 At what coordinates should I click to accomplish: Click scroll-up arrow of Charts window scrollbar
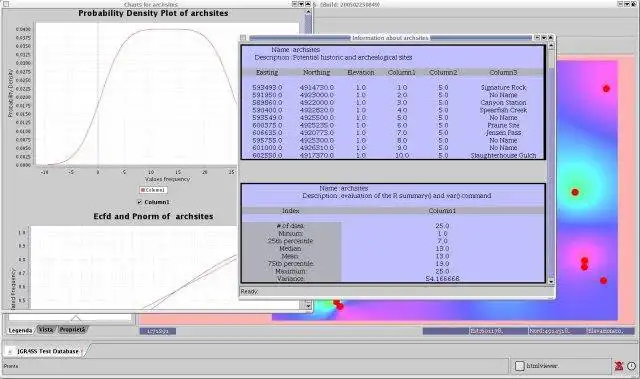click(x=308, y=12)
